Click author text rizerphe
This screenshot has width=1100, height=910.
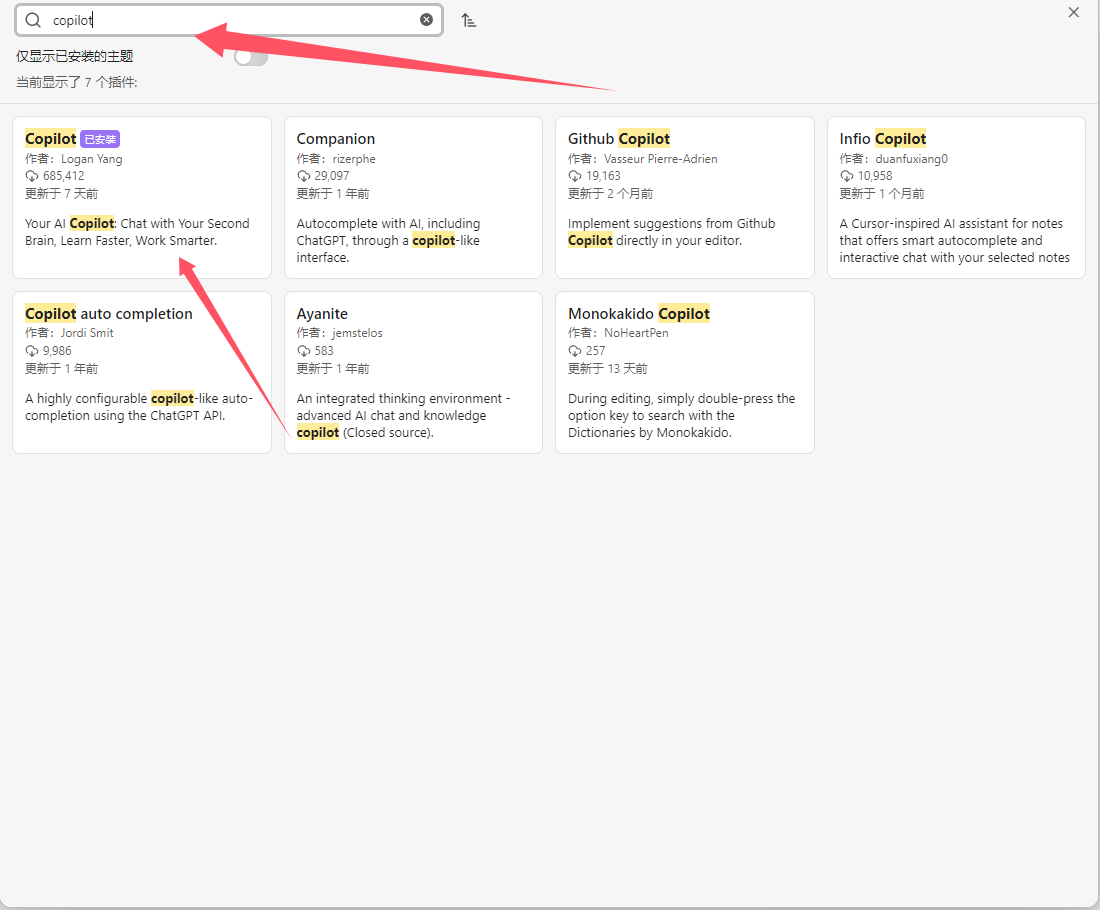(354, 159)
